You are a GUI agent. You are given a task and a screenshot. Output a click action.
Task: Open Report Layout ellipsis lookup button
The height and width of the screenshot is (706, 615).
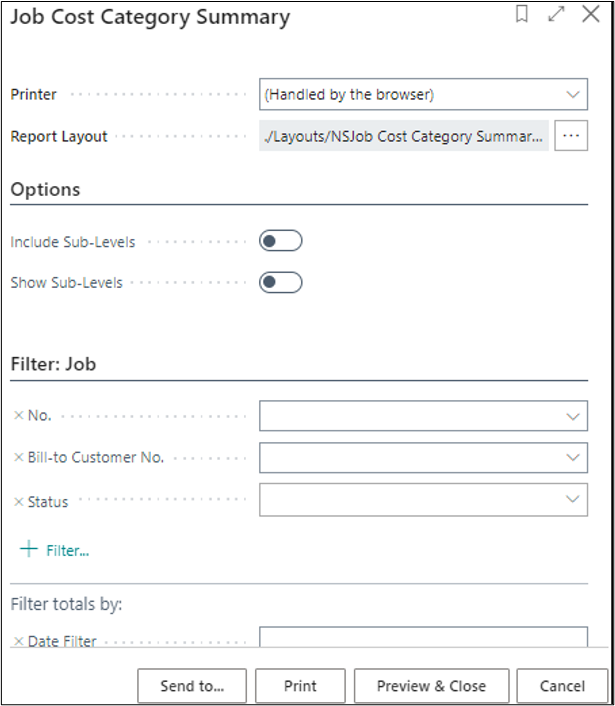pos(570,136)
